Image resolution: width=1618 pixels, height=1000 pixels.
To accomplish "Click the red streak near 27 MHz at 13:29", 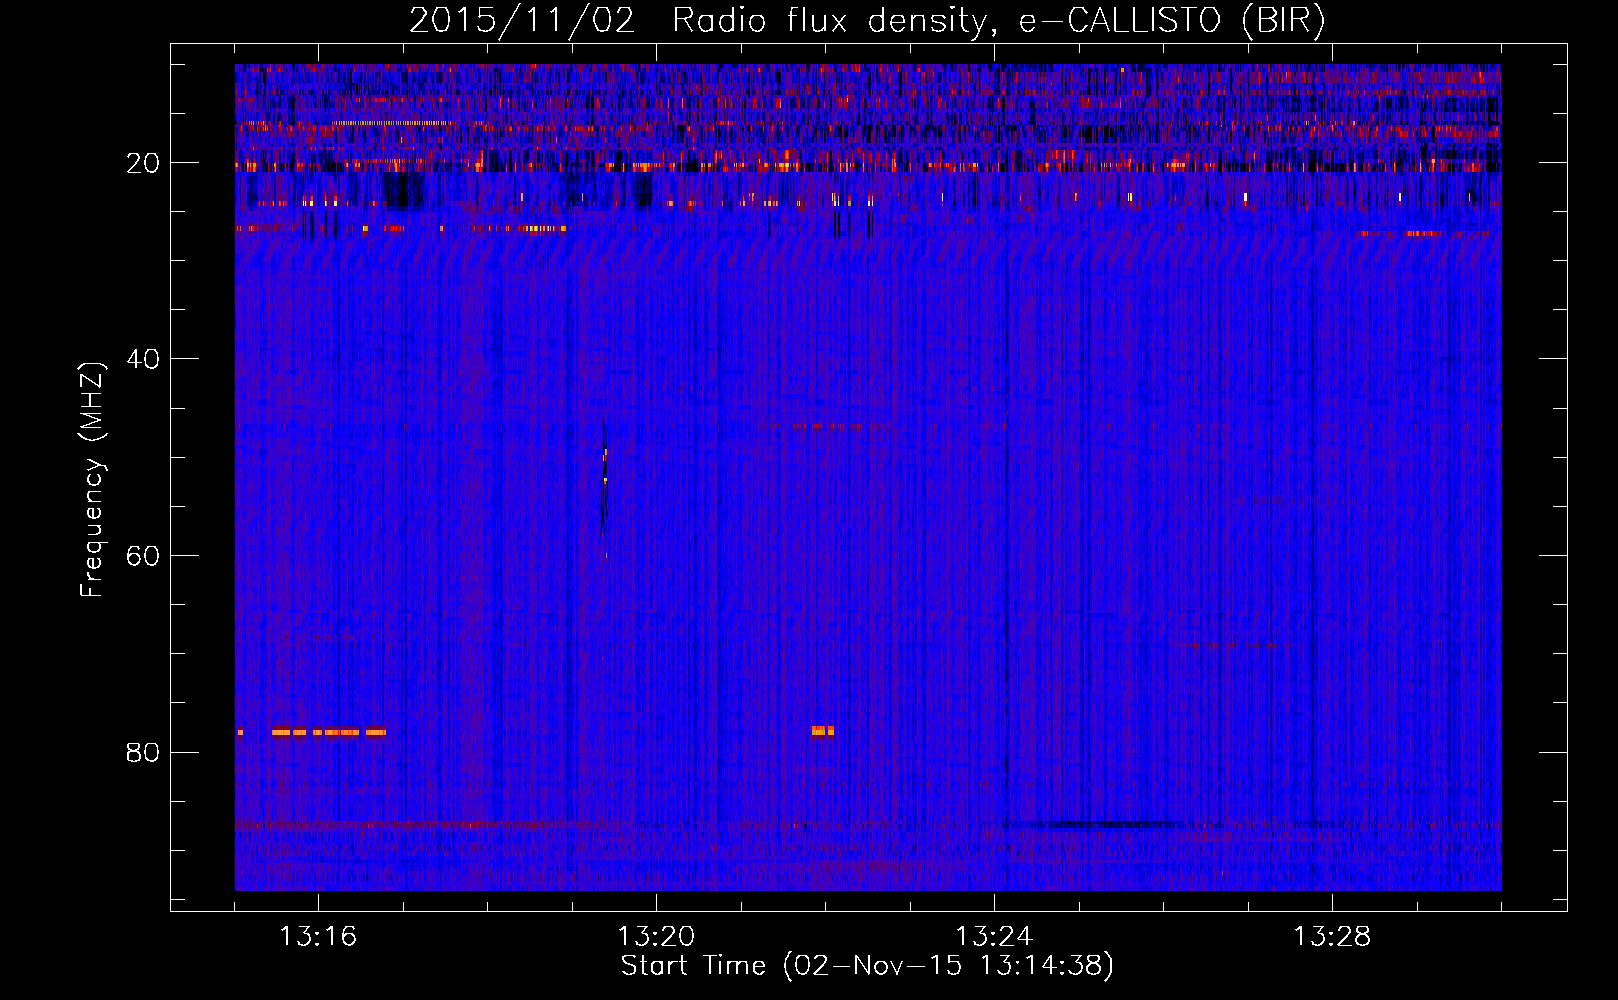I will pos(1422,234).
